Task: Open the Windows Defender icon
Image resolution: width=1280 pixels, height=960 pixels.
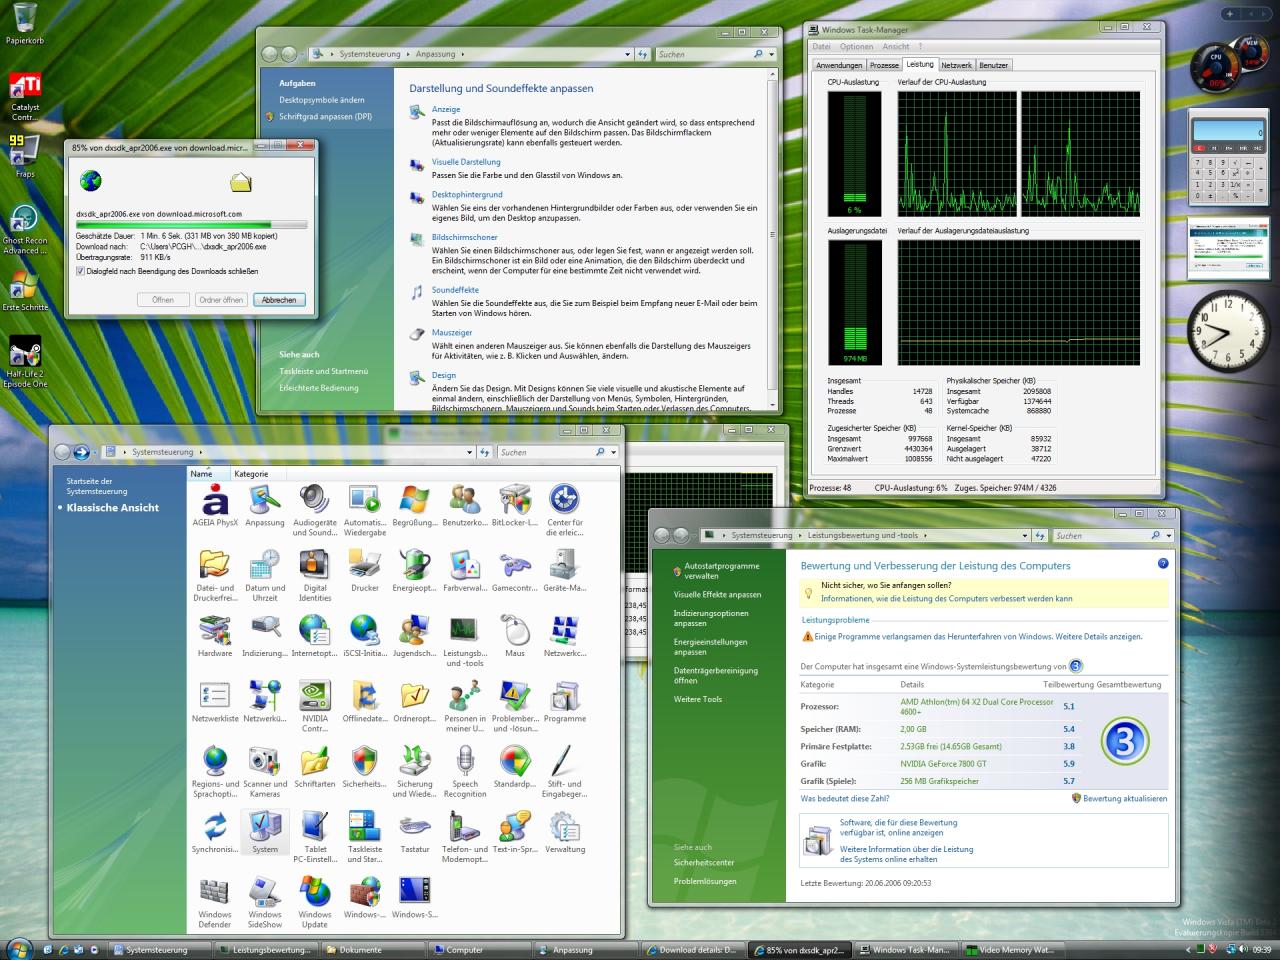Action: (214, 902)
